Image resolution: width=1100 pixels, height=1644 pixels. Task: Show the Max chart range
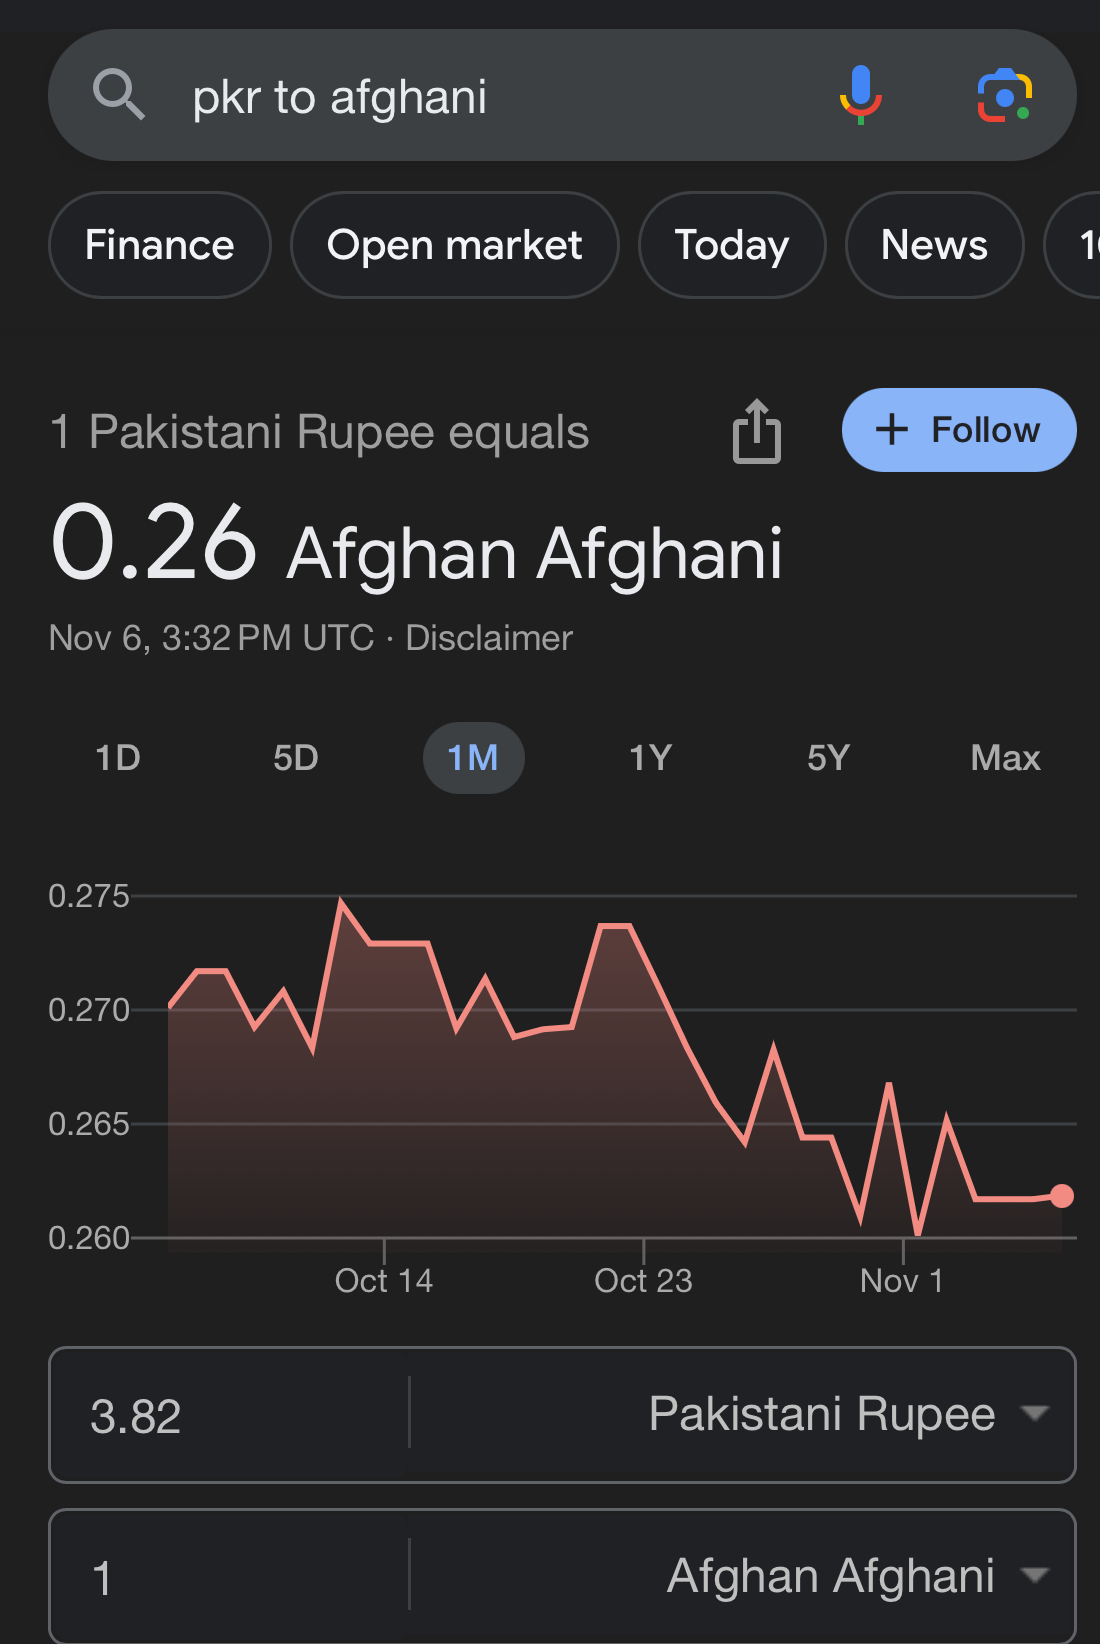1006,758
